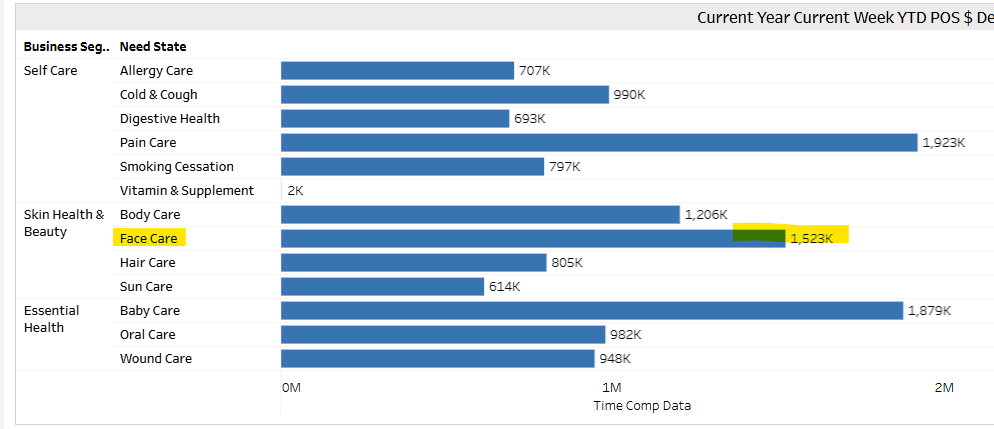994x429 pixels.
Task: Select the Skin Health & Beauty segment
Action: click(63, 223)
